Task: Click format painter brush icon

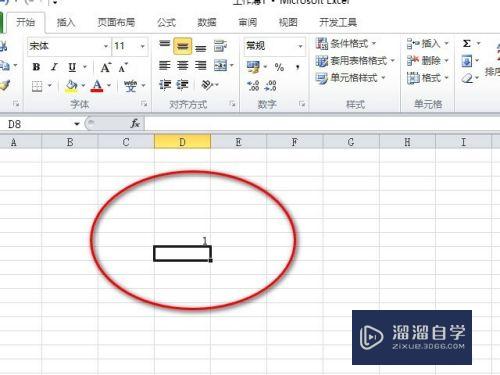Action: [4, 85]
